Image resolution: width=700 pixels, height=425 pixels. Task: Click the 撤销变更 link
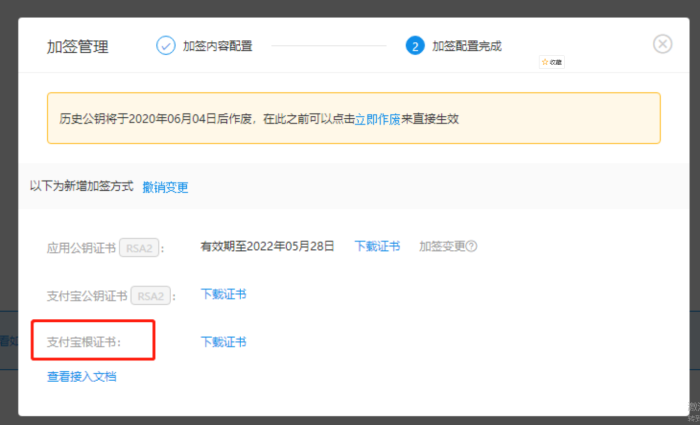pyautogui.click(x=165, y=187)
